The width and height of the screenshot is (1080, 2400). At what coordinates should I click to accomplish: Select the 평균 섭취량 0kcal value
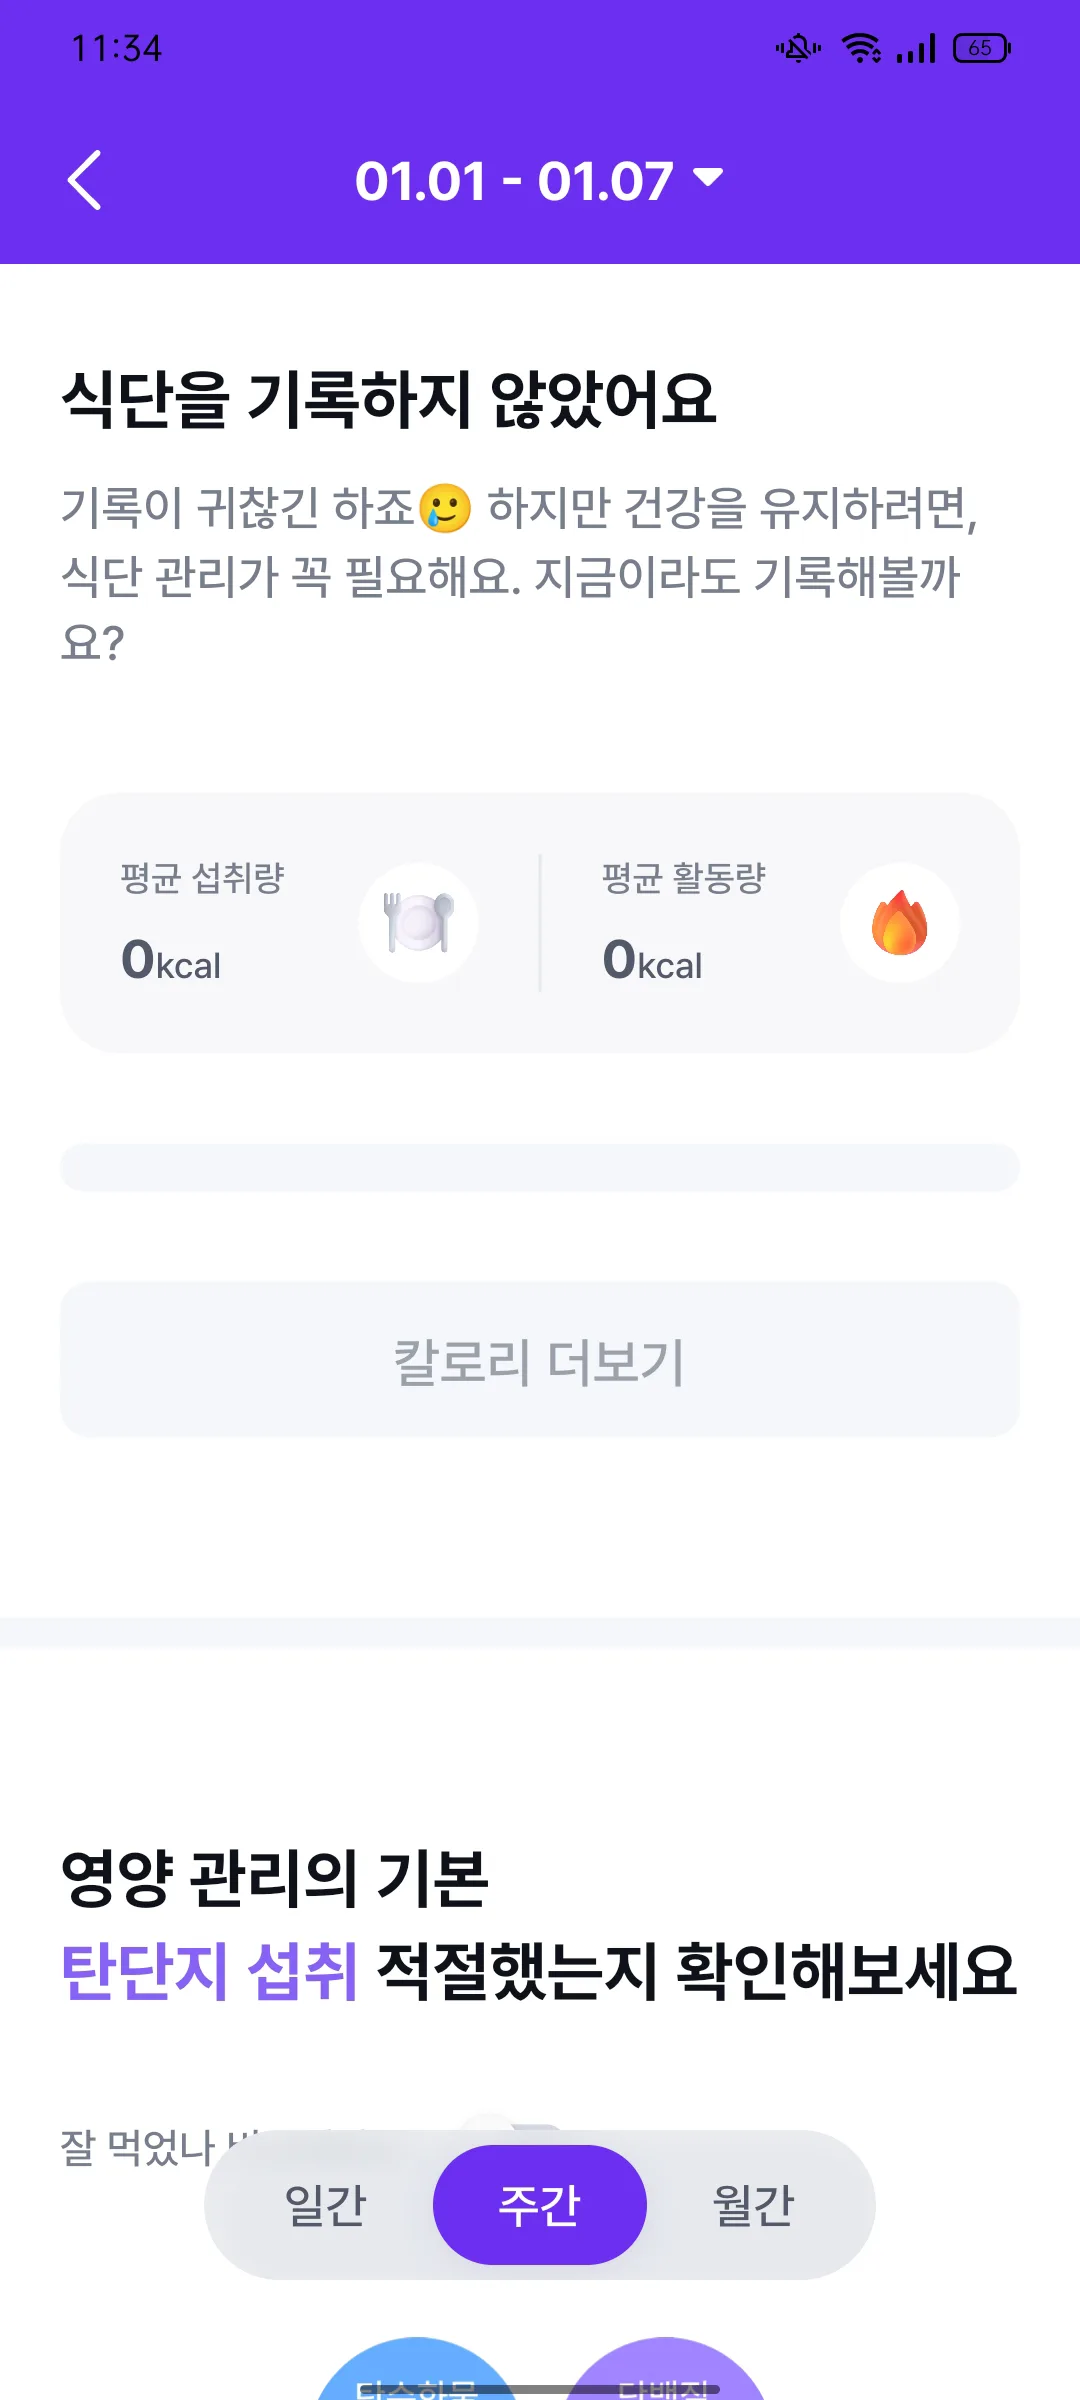[171, 960]
